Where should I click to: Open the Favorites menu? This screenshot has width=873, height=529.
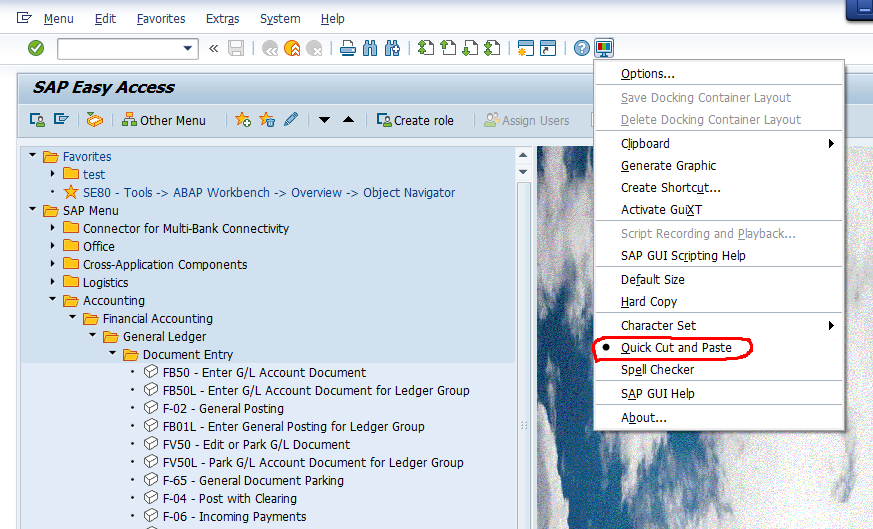click(161, 18)
